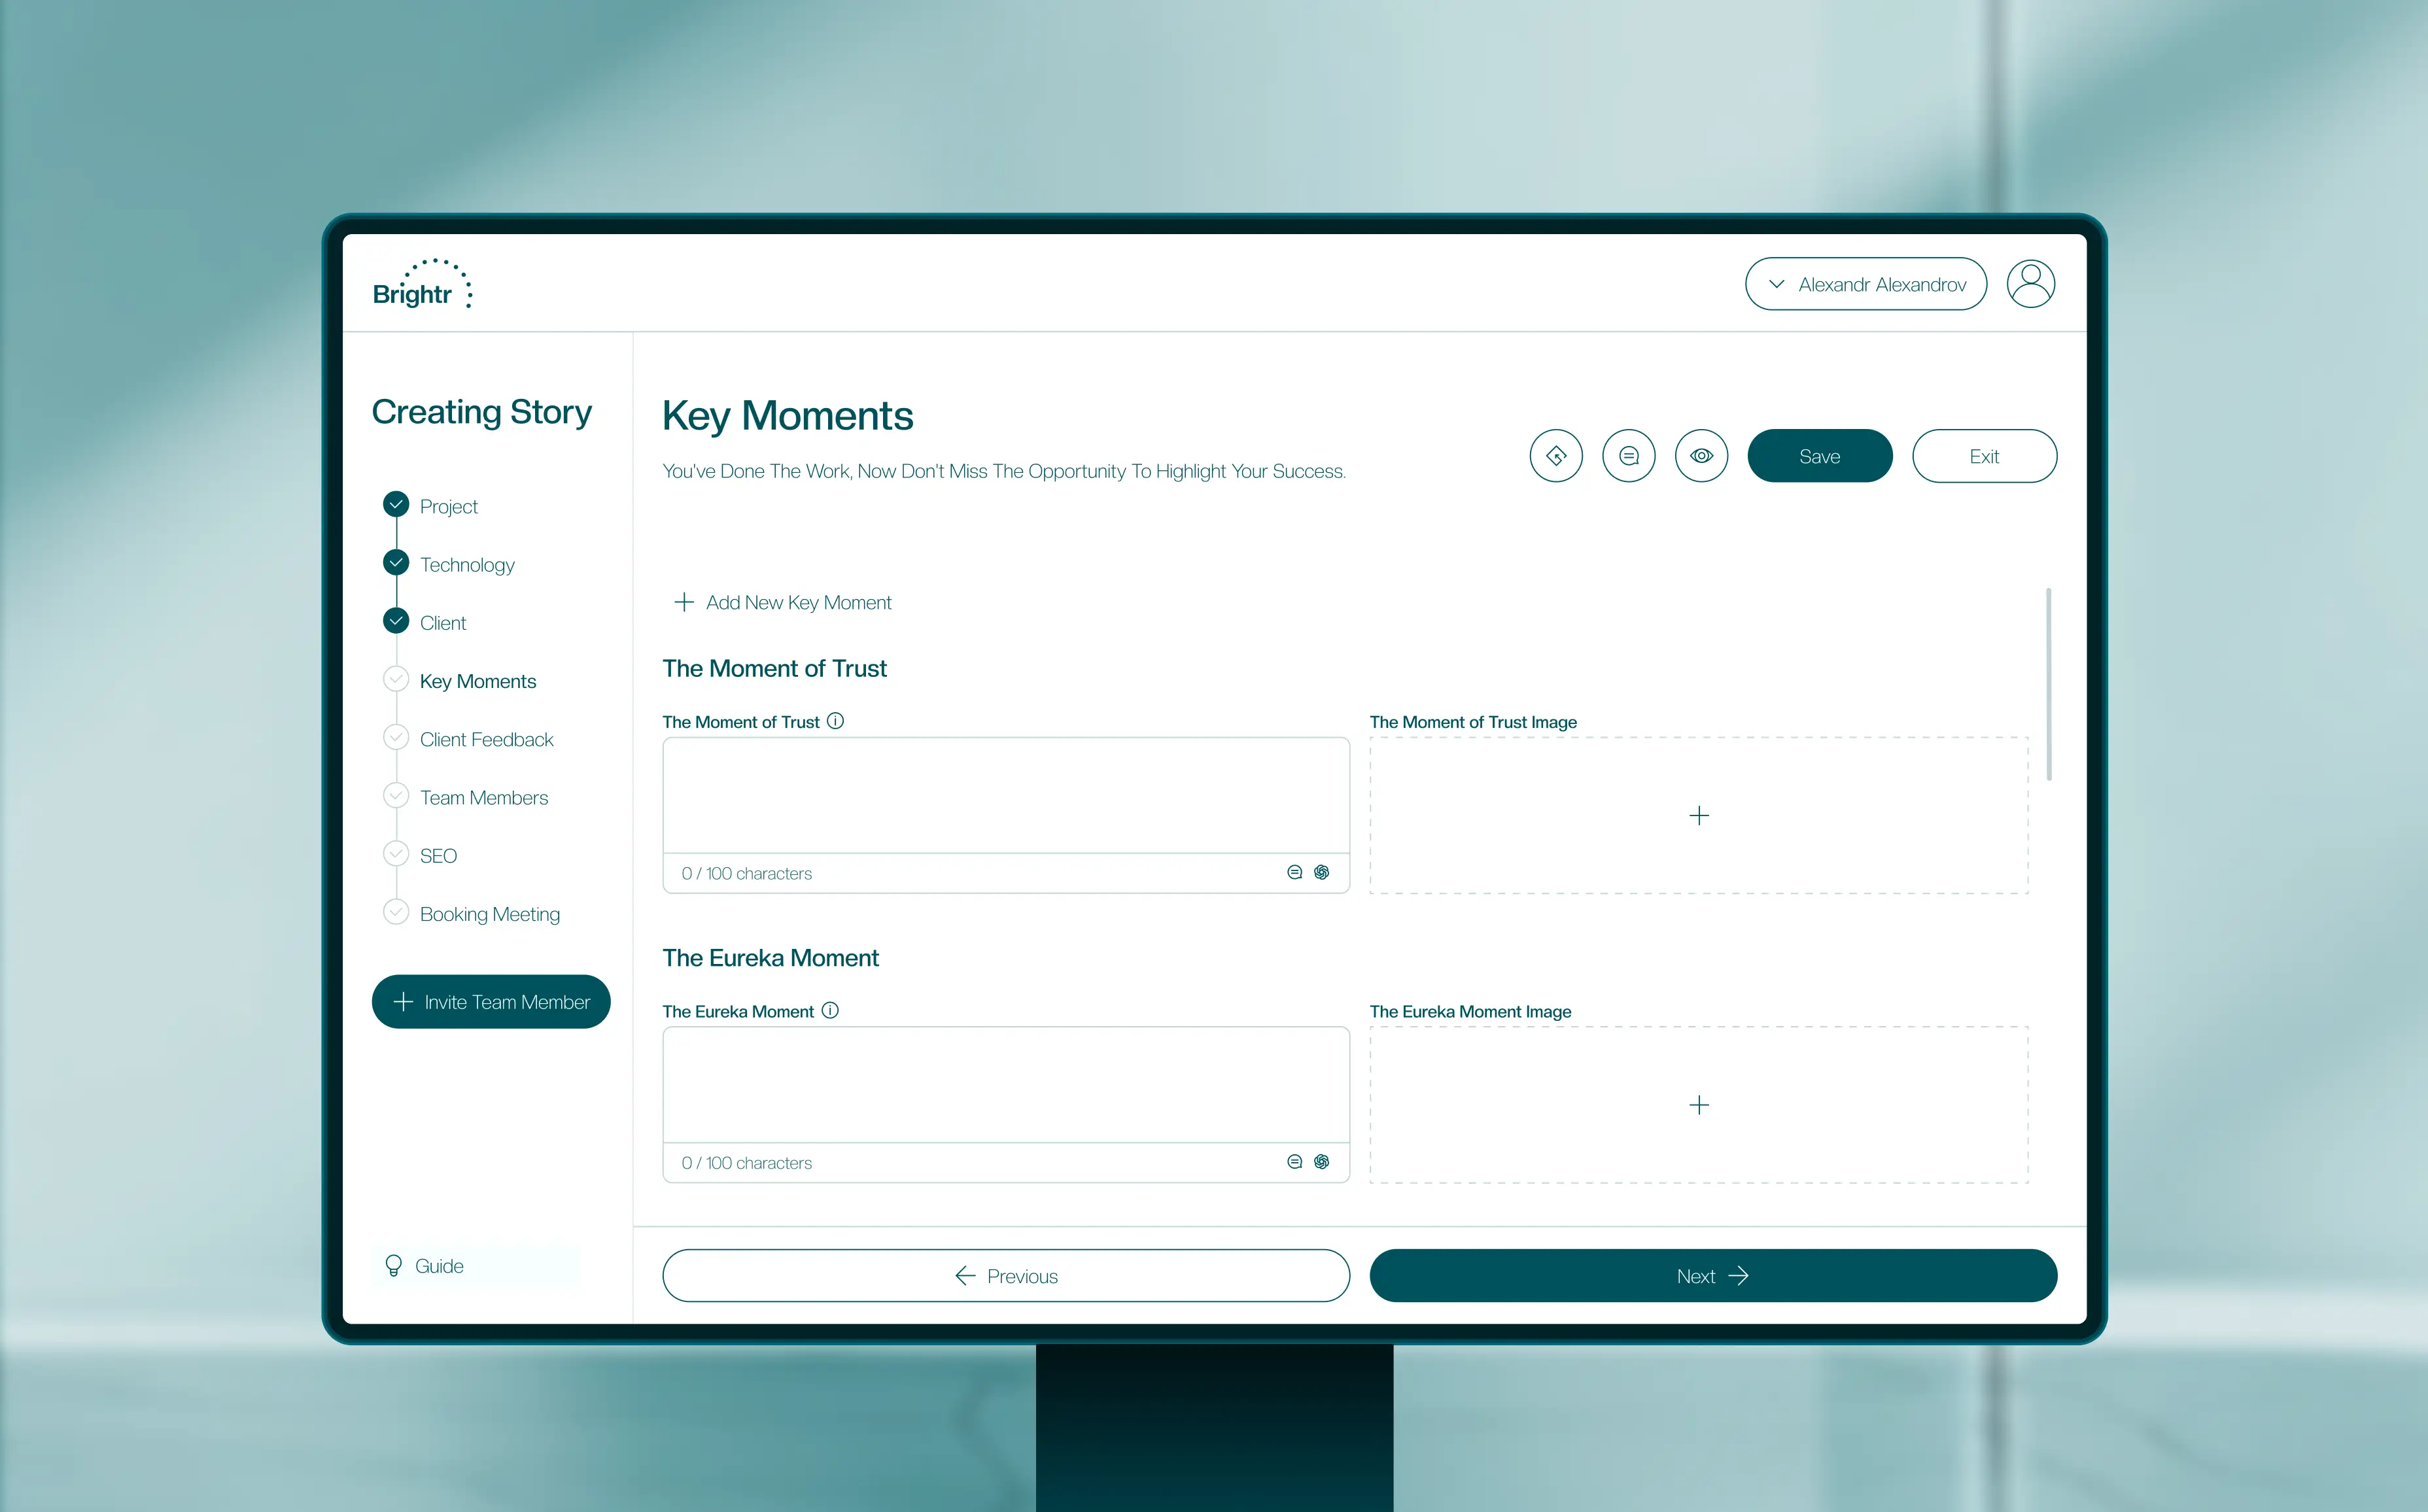Toggle the completed Project step checkmark

pyautogui.click(x=396, y=504)
